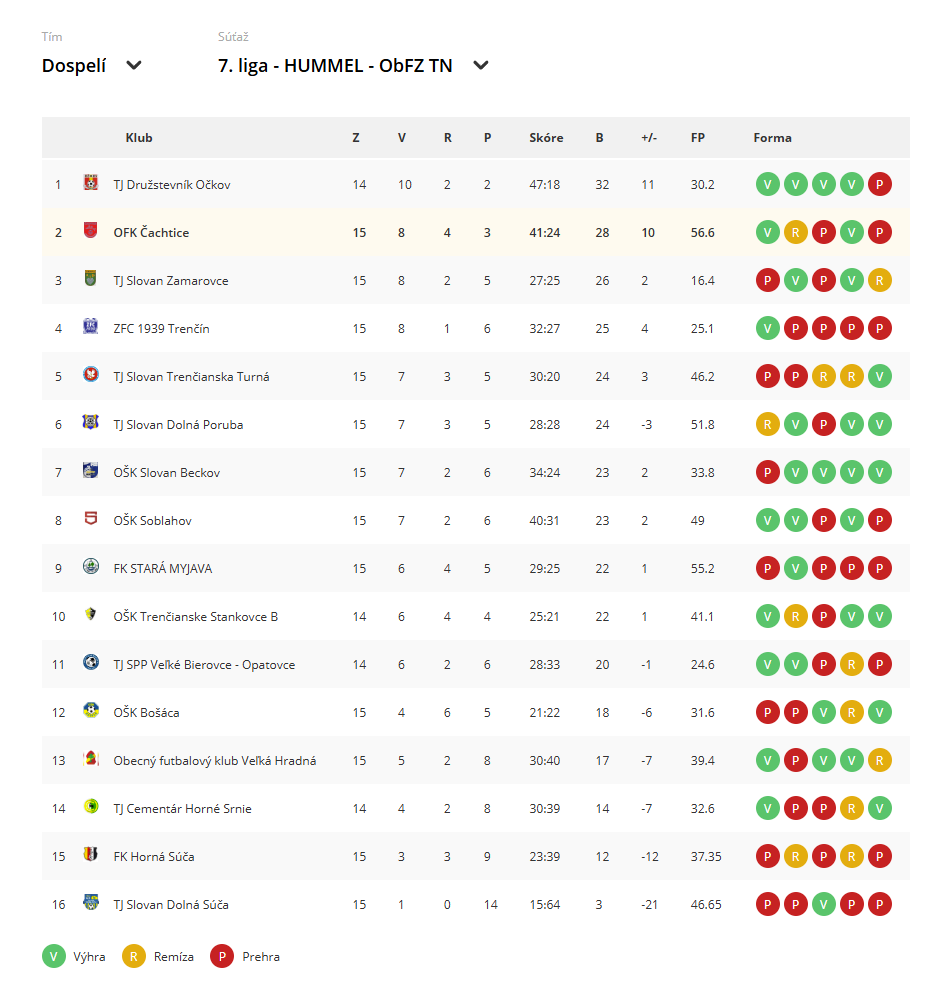Click OŠK Soblahov club logo

(x=91, y=519)
